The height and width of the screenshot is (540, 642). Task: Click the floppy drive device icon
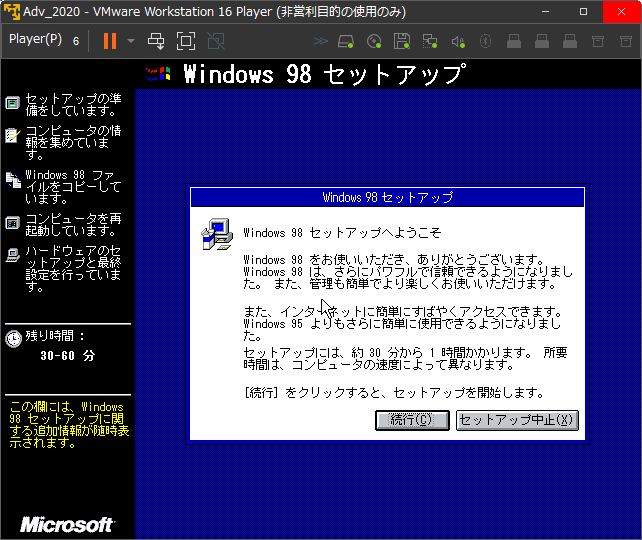point(402,41)
